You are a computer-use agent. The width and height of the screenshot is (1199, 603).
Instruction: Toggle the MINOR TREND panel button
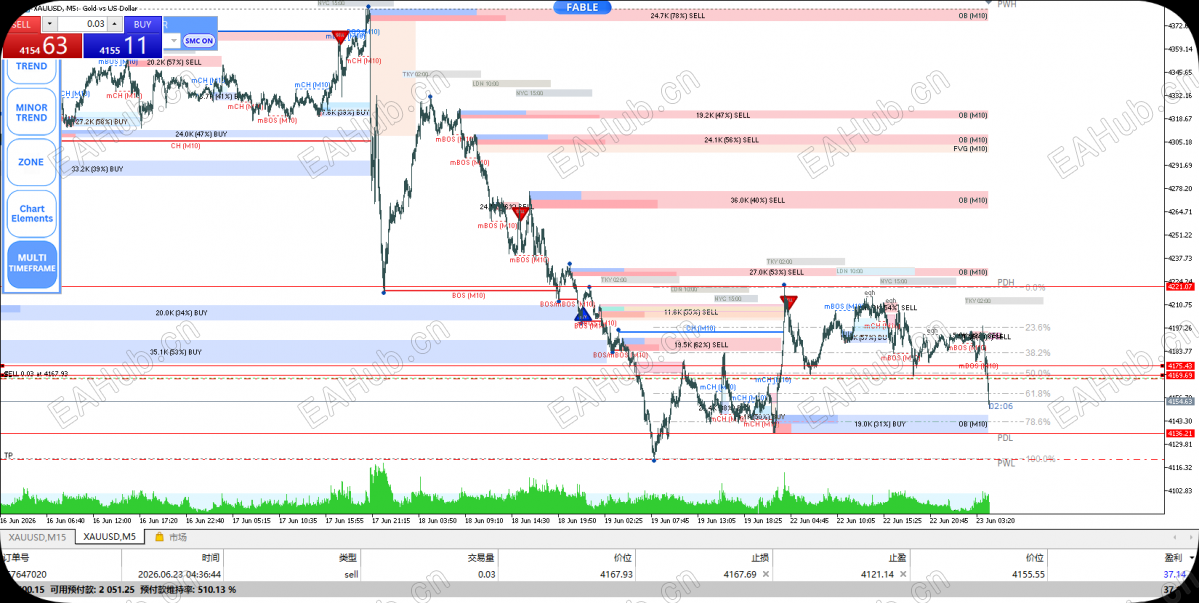(31, 112)
